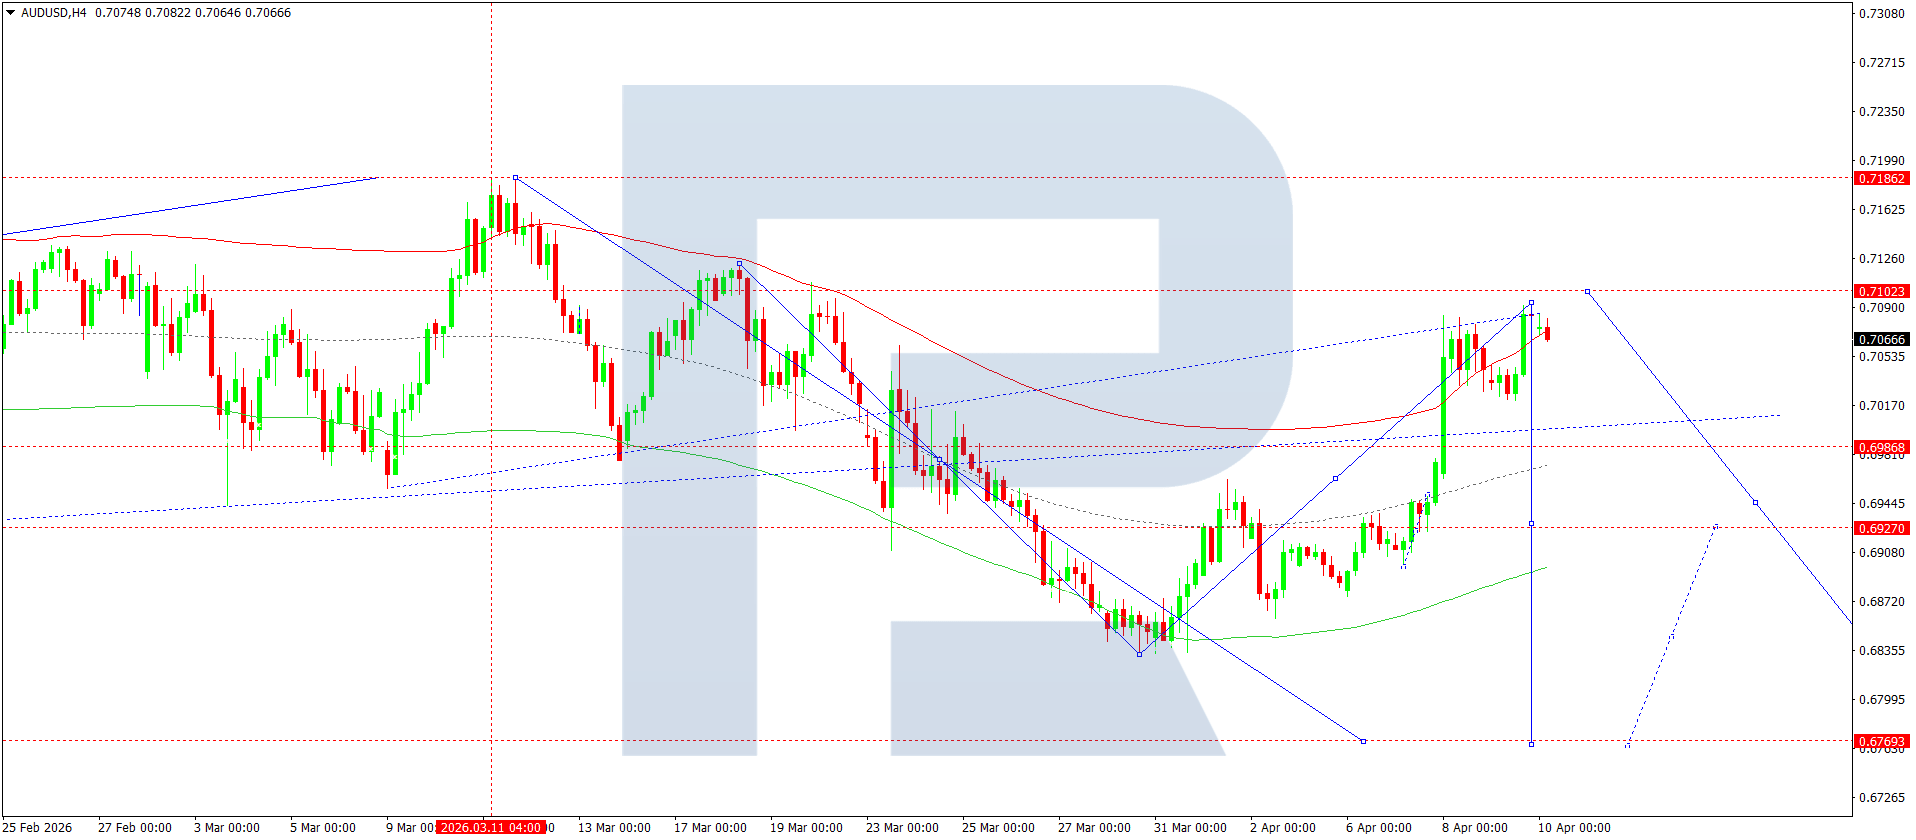1916x840 pixels.
Task: Click the 10 Apr 00:00 date axis label
Action: [1574, 827]
